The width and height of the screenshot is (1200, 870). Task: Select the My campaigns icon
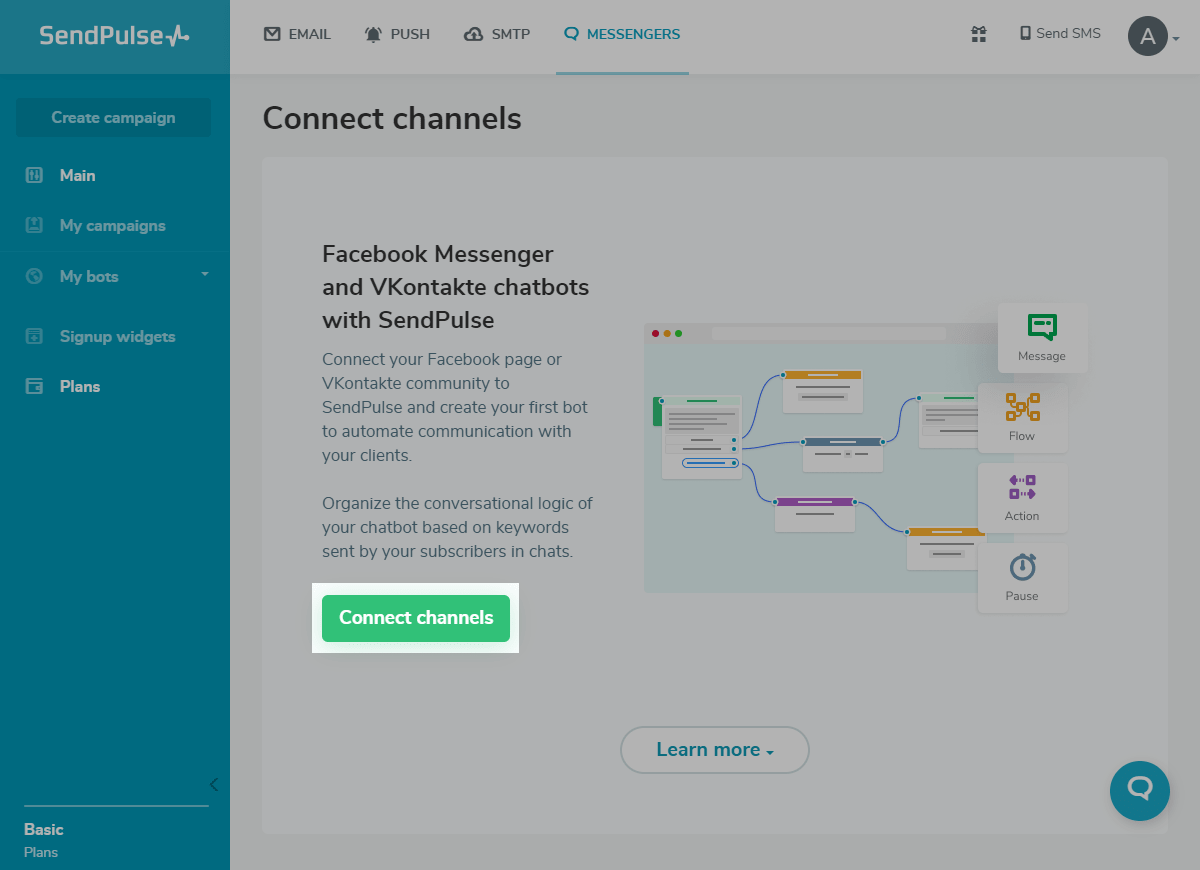pyautogui.click(x=34, y=225)
